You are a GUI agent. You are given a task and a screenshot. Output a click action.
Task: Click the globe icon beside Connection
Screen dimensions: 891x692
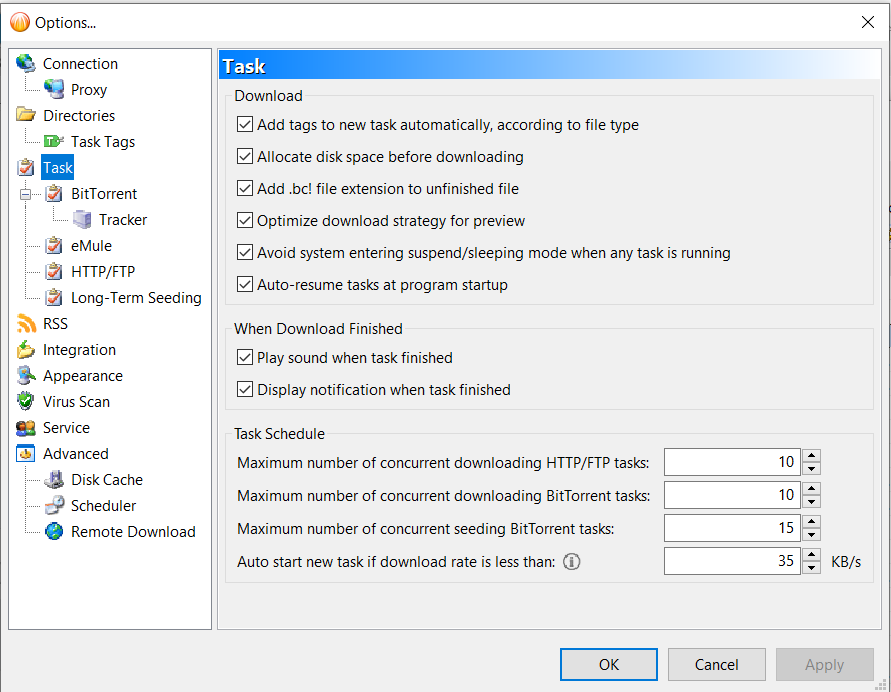(25, 64)
